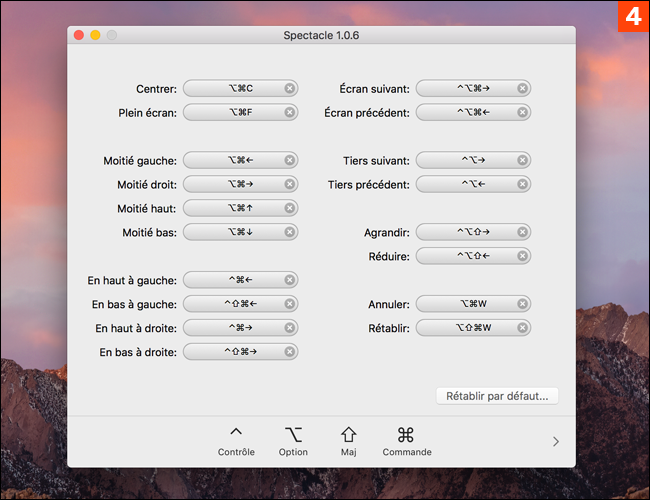Image resolution: width=650 pixels, height=500 pixels.
Task: Edit the En bas à droite field
Action: pyautogui.click(x=240, y=352)
